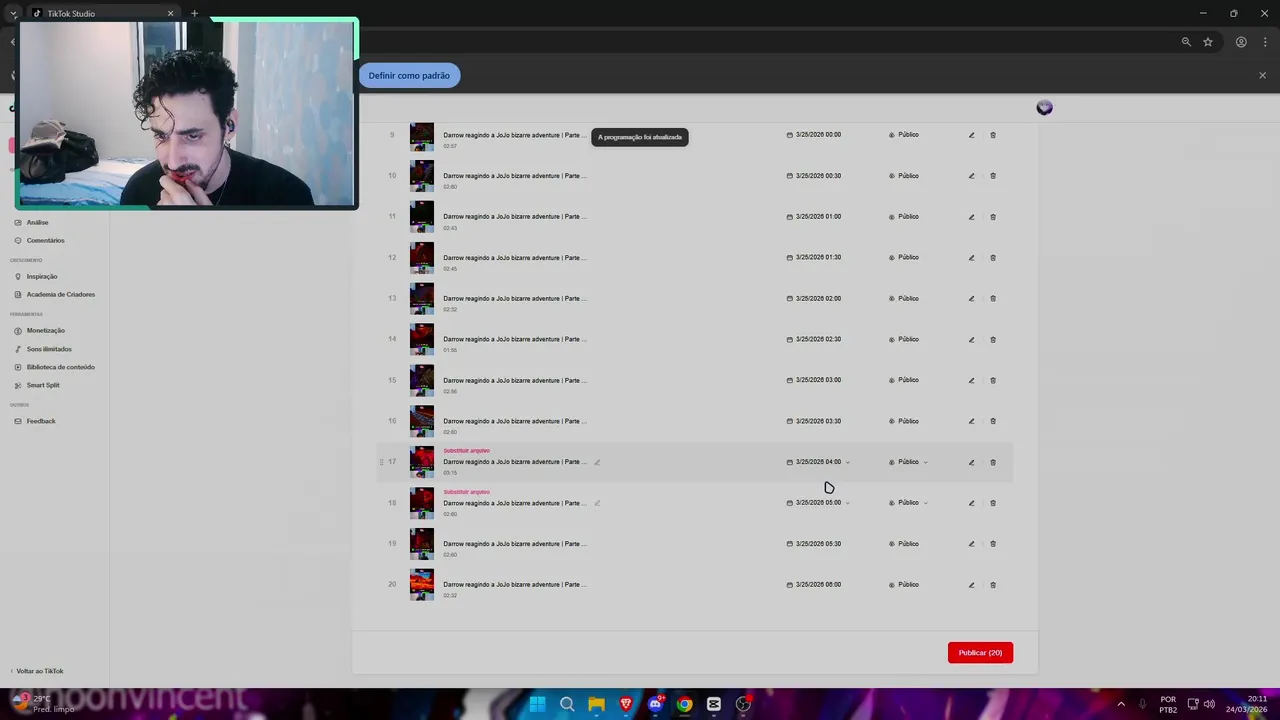
Task: Open Google Chrome from the taskbar
Action: tap(684, 704)
